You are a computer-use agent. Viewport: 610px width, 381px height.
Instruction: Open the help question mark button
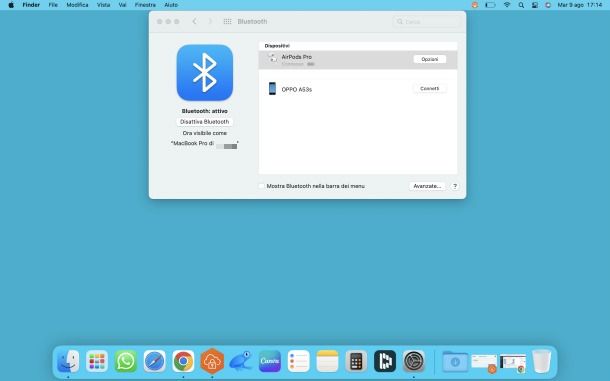point(455,186)
